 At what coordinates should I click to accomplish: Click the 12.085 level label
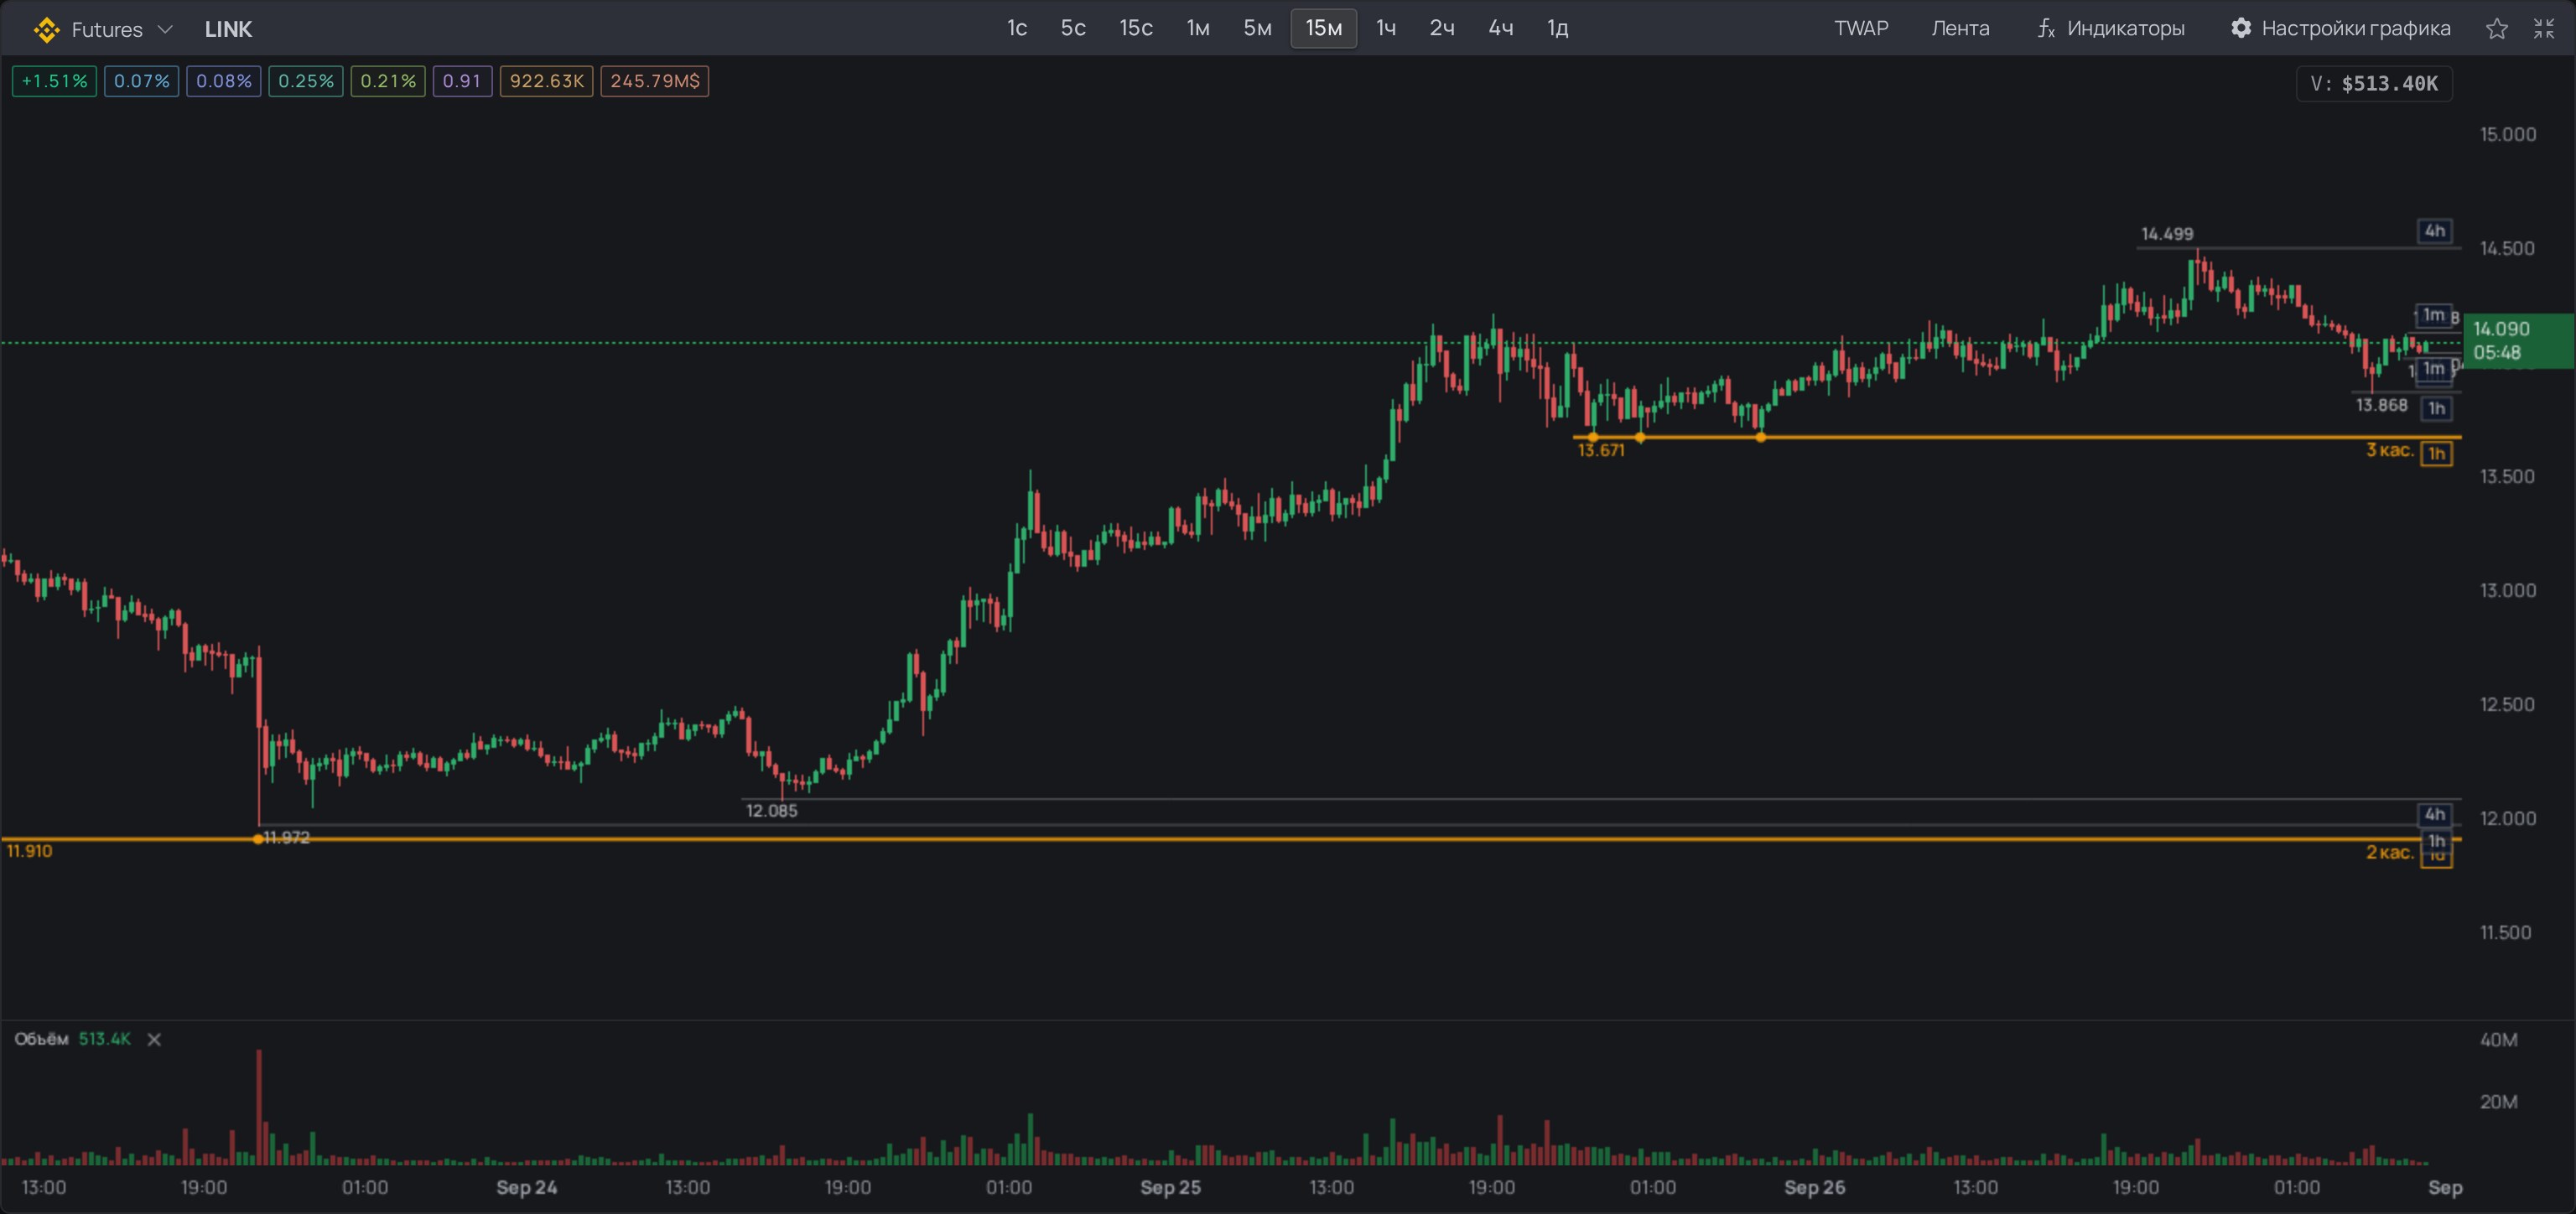771,811
